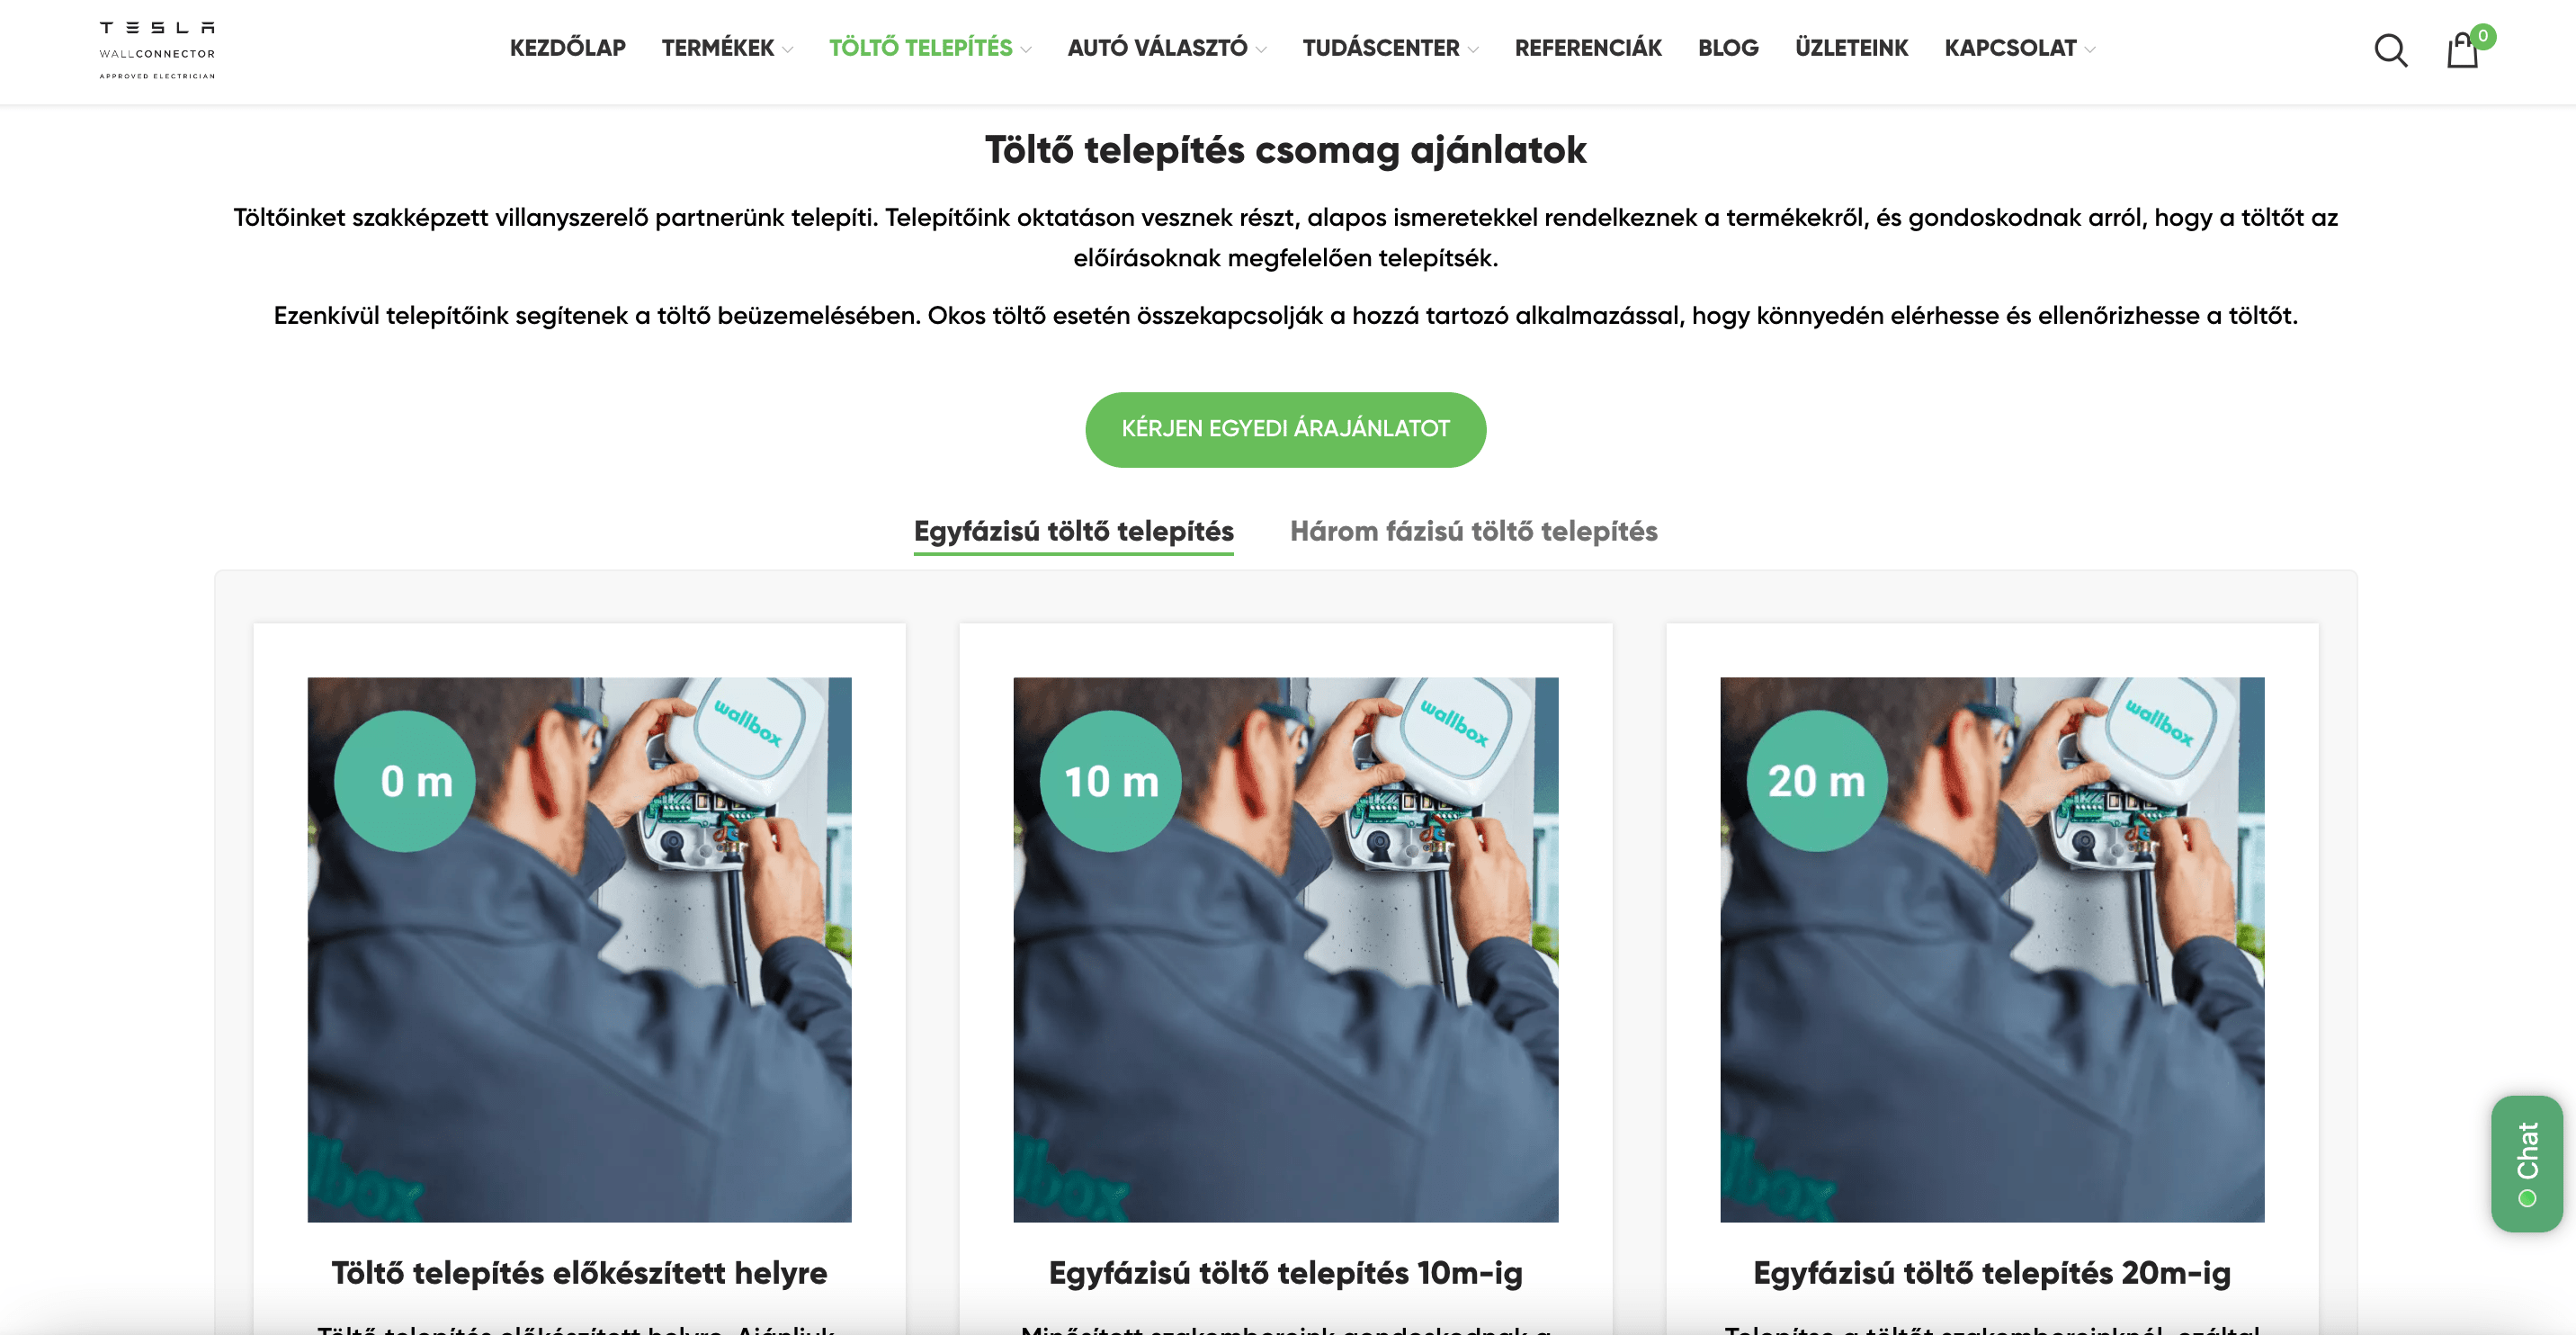Open the green Chat widget
Screen dimensions: 2576x1335
coord(2527,1163)
